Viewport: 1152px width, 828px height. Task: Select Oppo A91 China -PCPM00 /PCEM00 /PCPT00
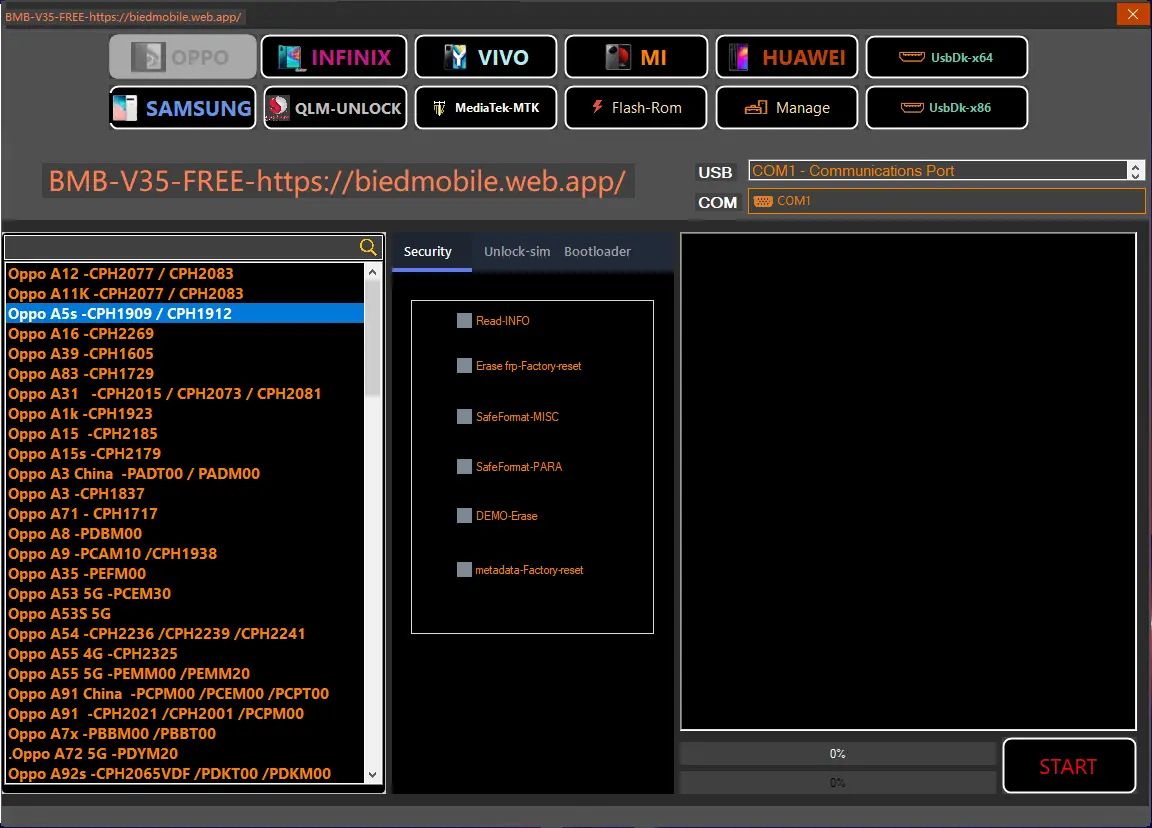[x=185, y=694]
